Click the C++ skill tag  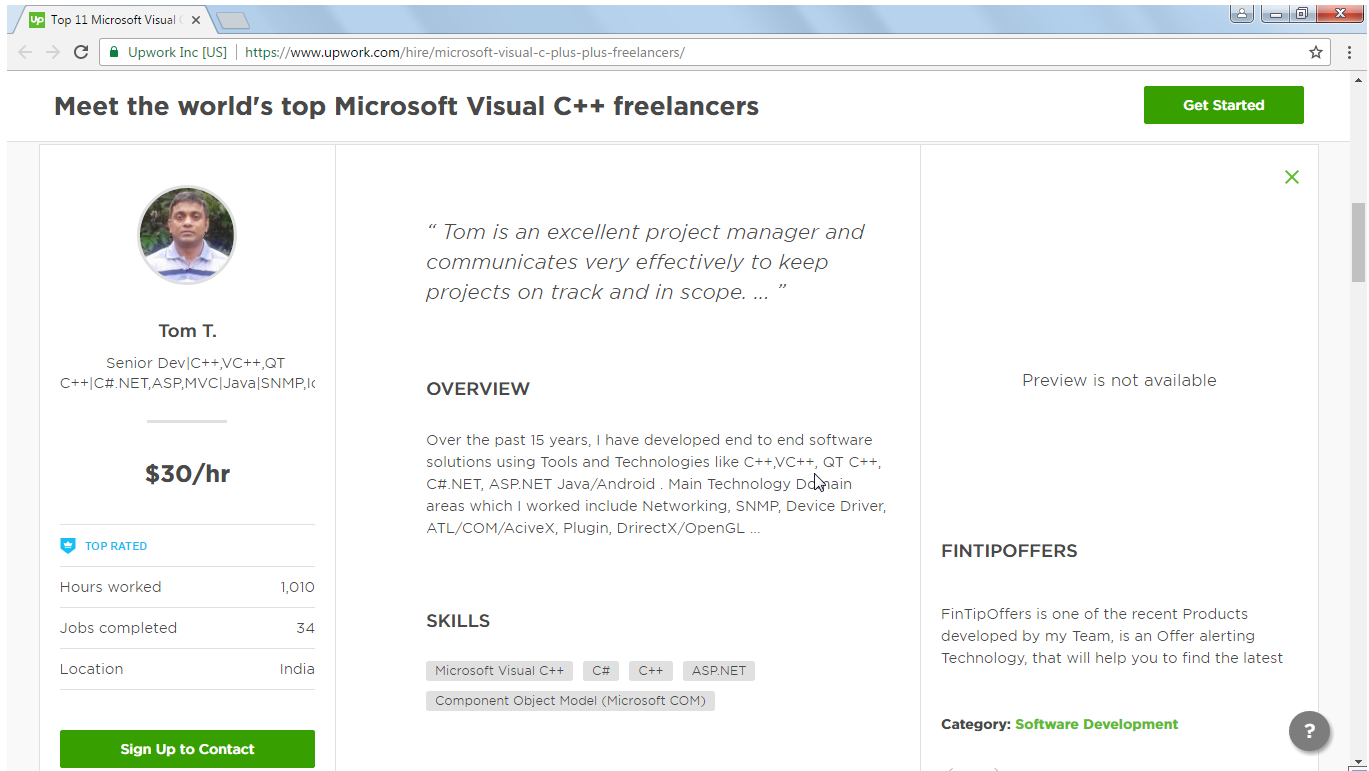tap(651, 671)
